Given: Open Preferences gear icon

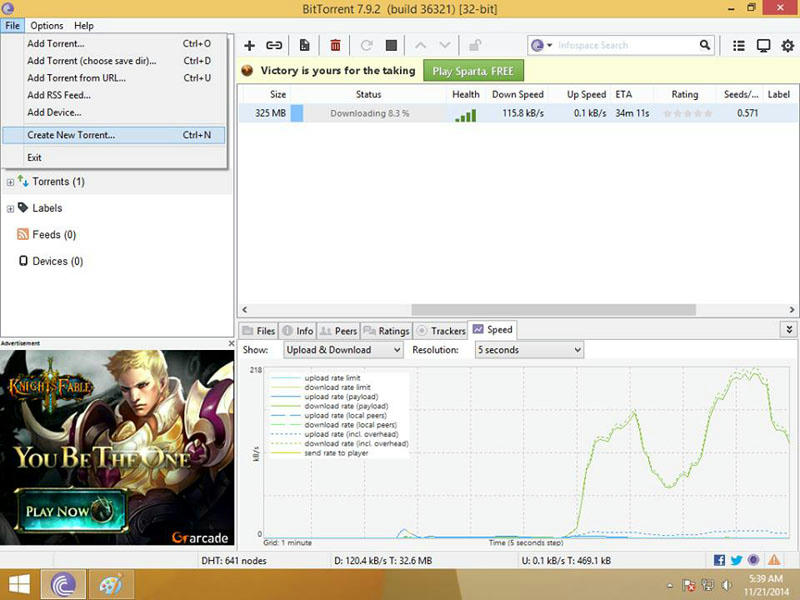Looking at the screenshot, I should 788,46.
